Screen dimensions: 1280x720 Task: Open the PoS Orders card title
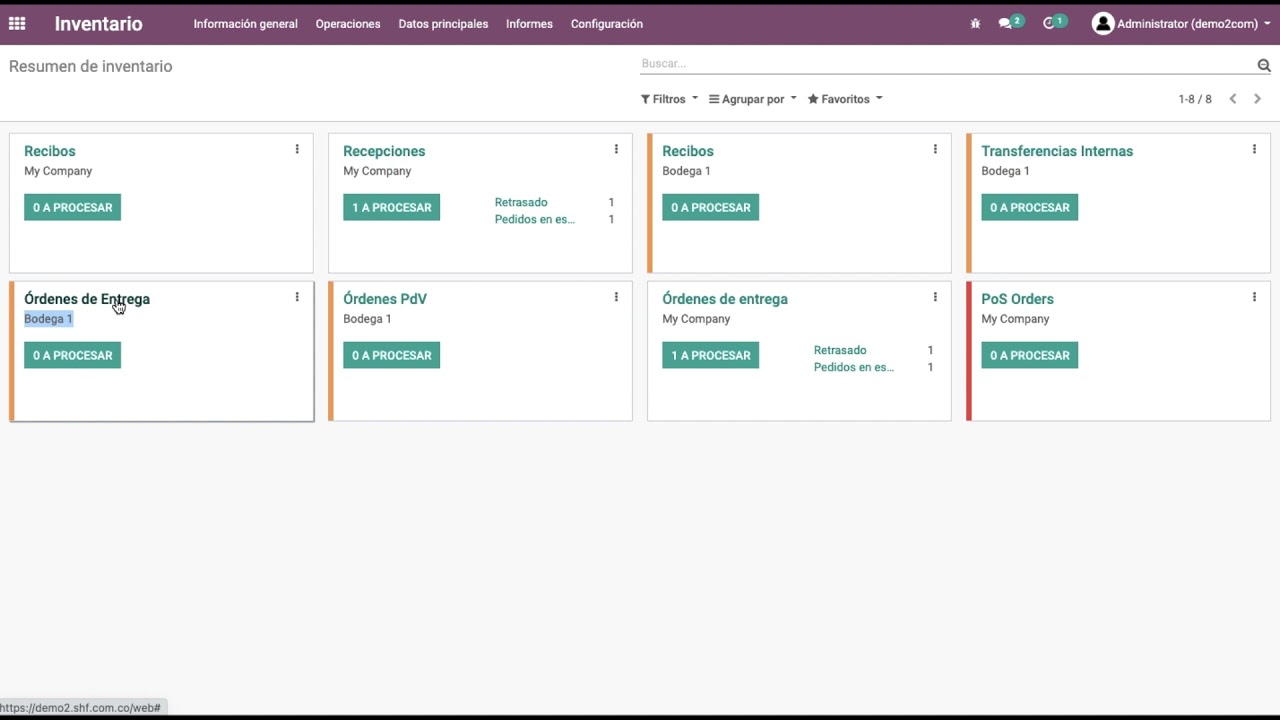1017,299
